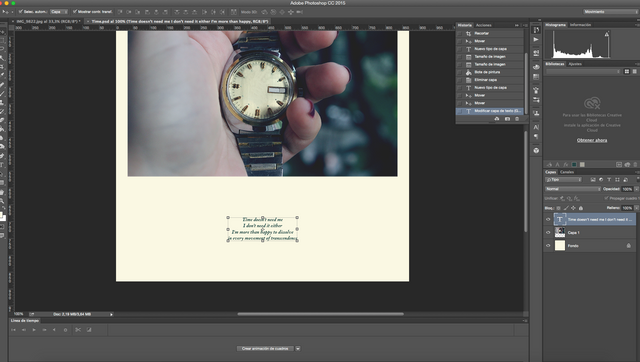Click the scissors split icon in timeline

coord(78,330)
